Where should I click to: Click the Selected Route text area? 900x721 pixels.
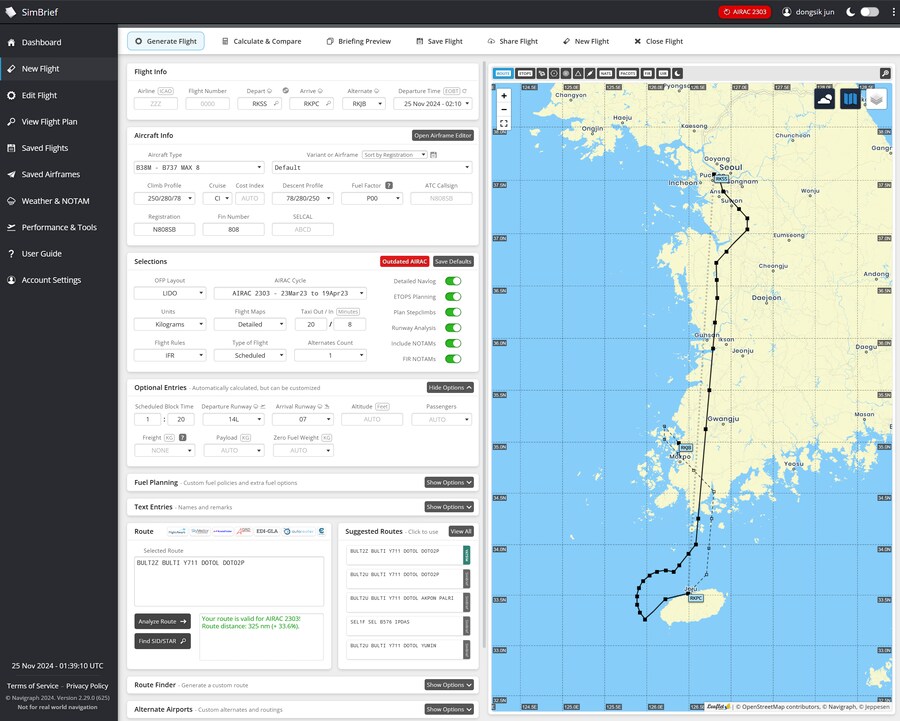[x=229, y=581]
